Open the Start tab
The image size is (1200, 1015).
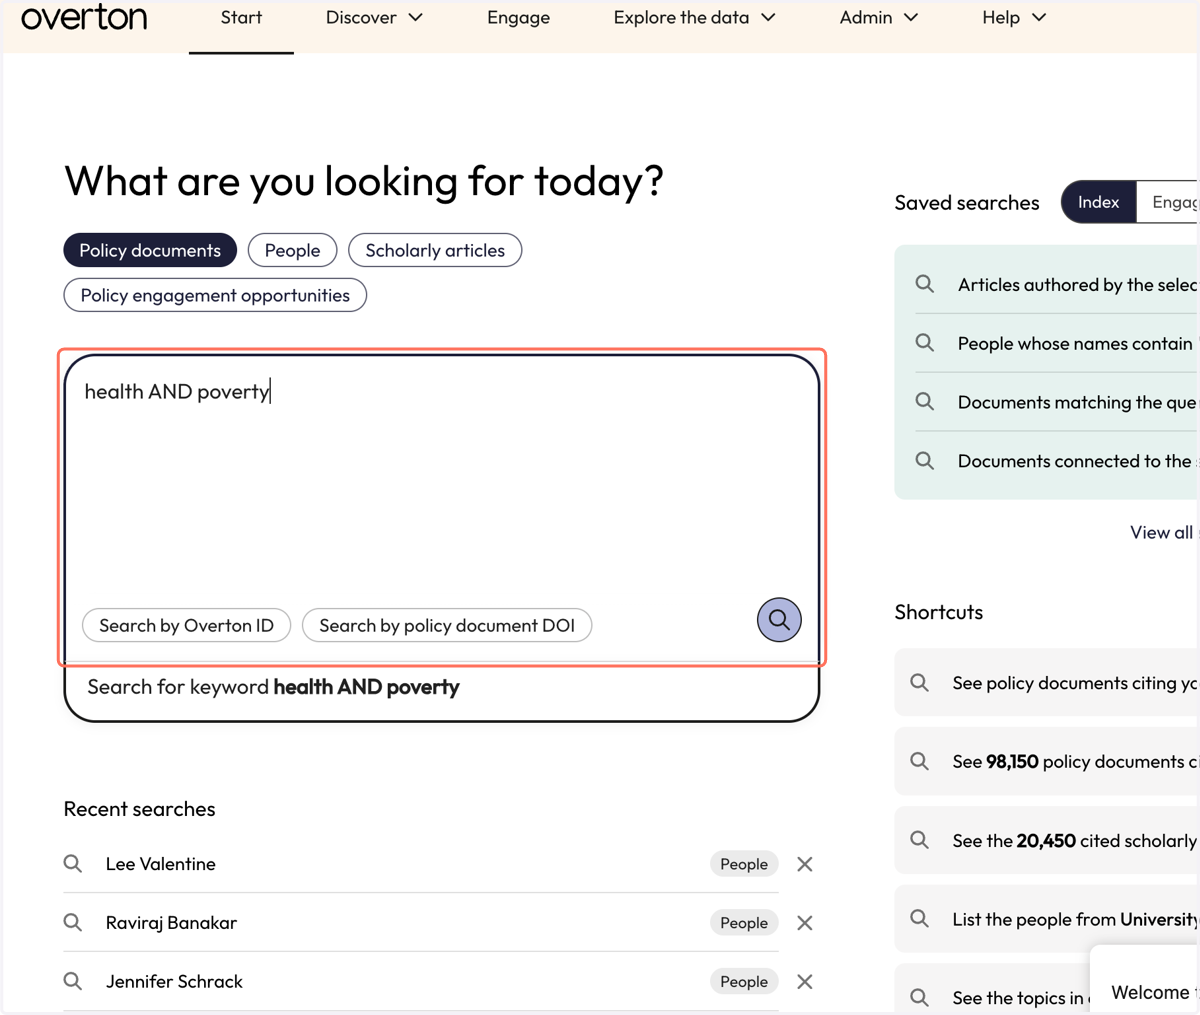pyautogui.click(x=241, y=18)
